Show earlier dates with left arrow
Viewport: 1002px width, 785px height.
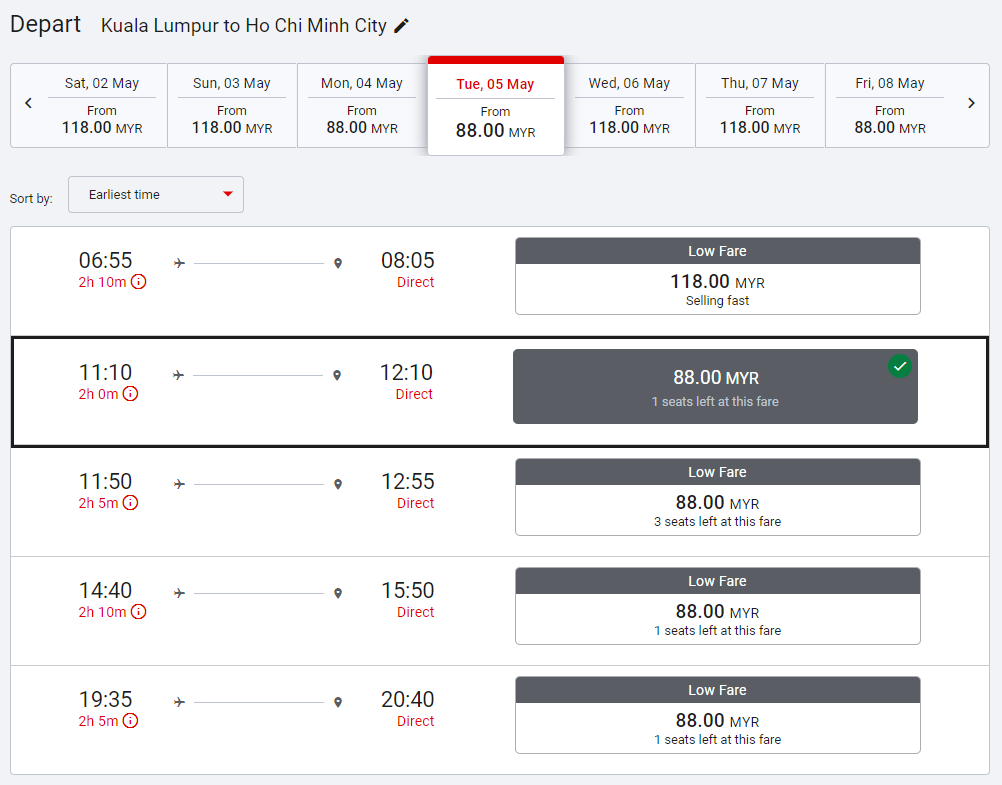coord(28,103)
